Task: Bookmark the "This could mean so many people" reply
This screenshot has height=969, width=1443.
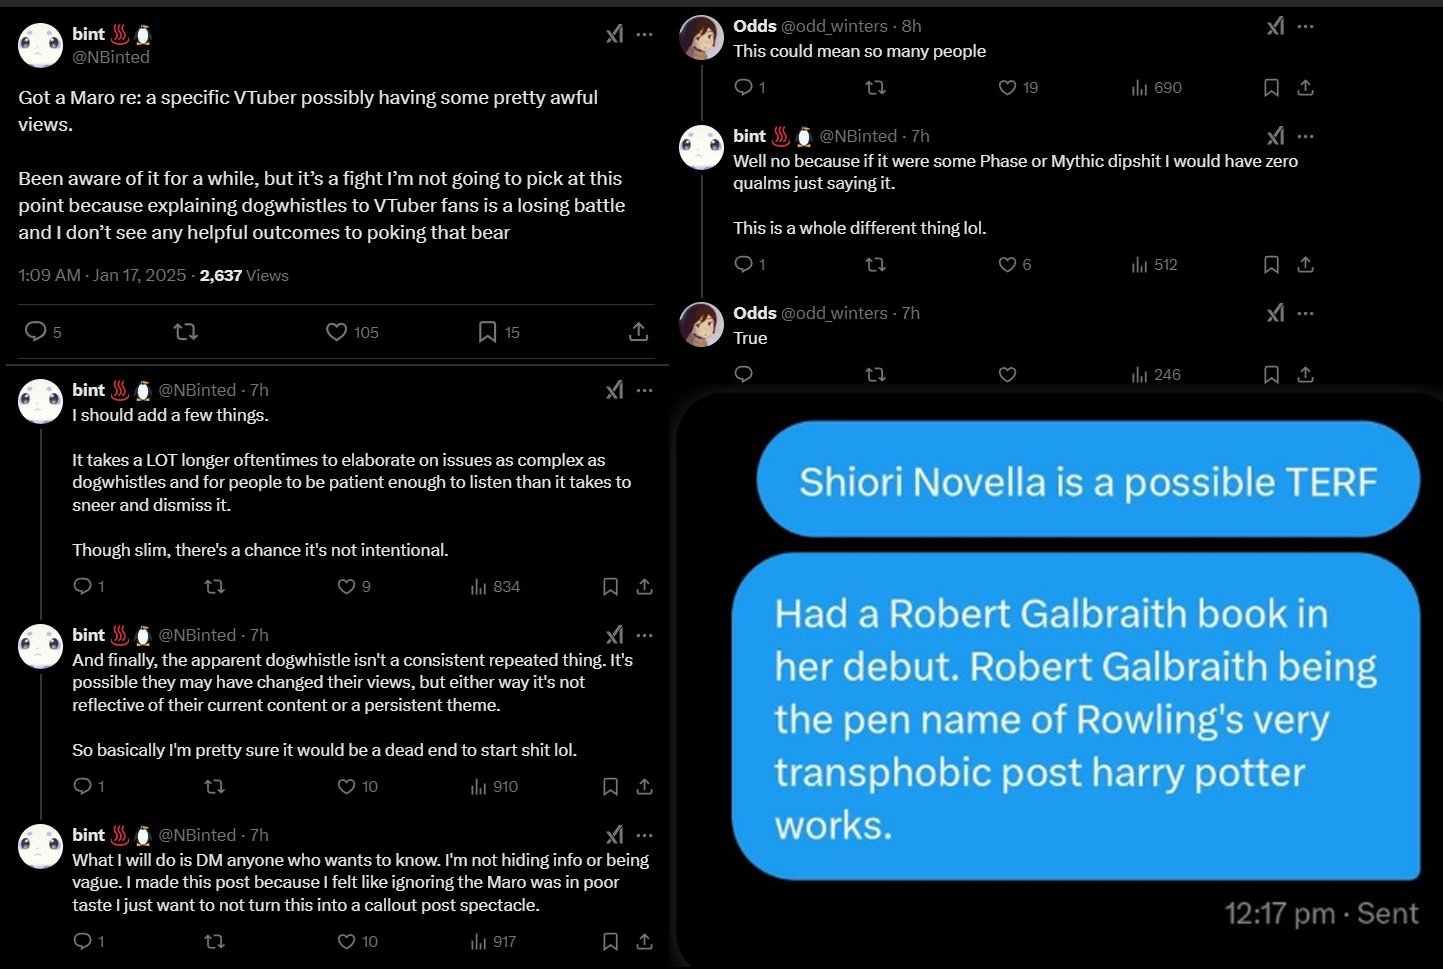Action: point(1271,88)
